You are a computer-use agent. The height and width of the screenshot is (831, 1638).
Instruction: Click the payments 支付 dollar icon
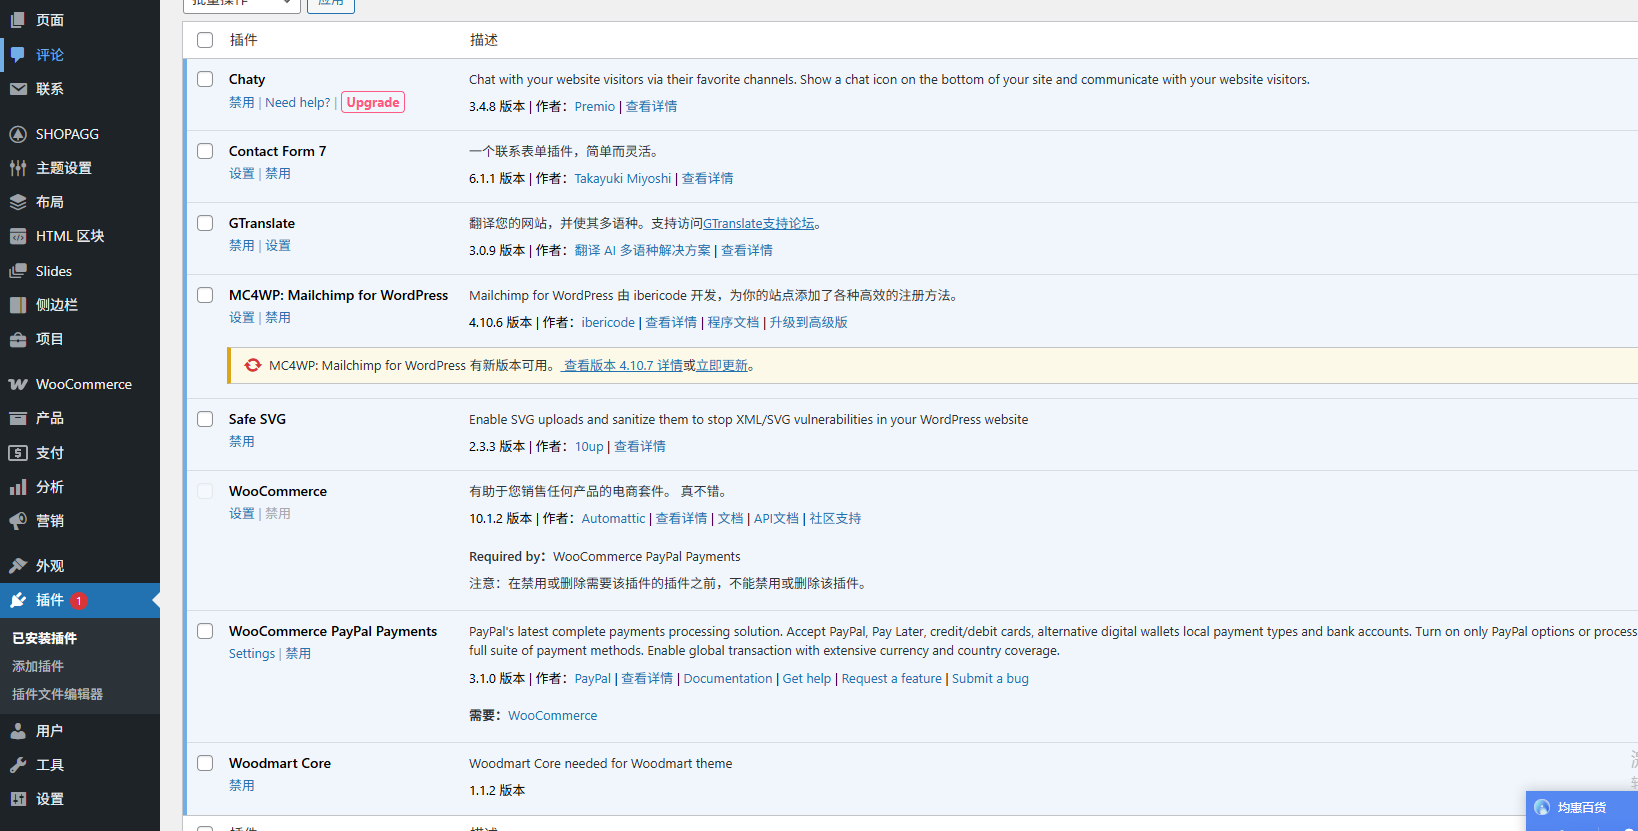18,453
